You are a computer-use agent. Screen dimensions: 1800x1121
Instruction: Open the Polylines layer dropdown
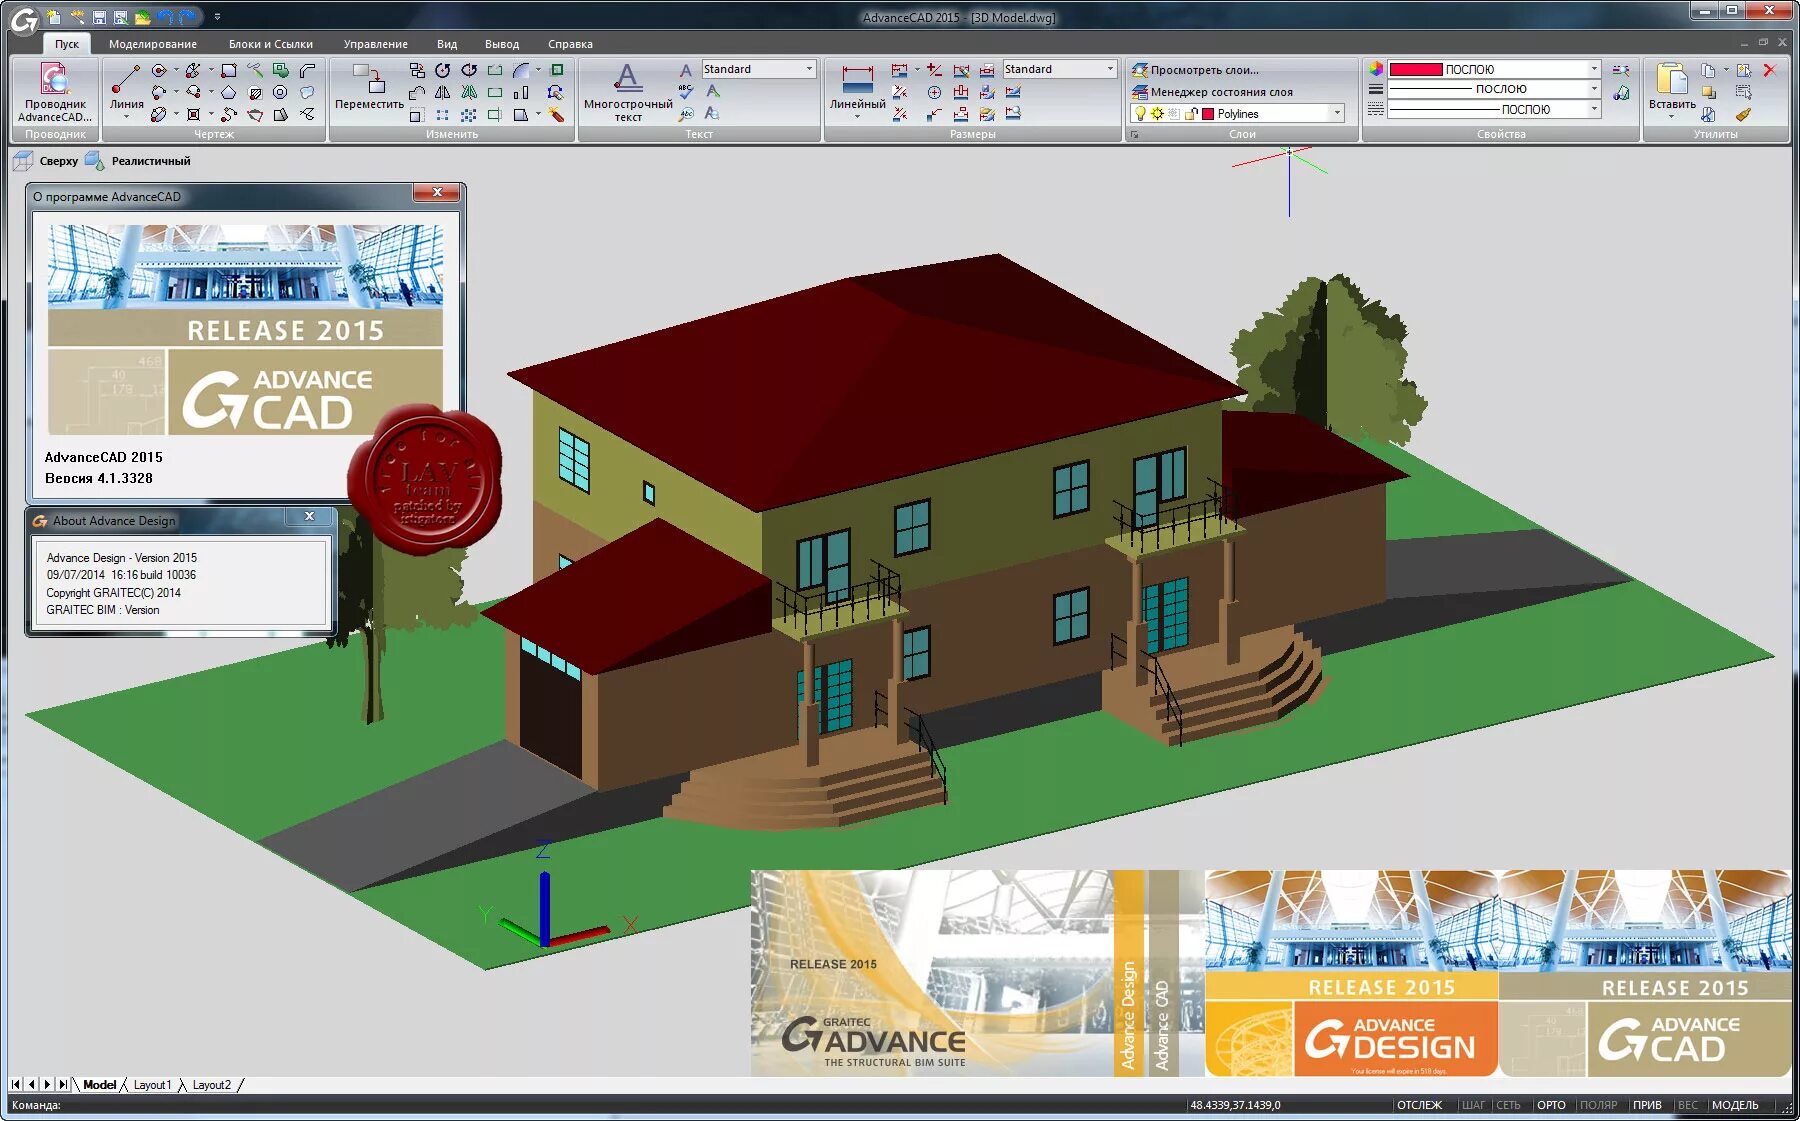(1337, 113)
